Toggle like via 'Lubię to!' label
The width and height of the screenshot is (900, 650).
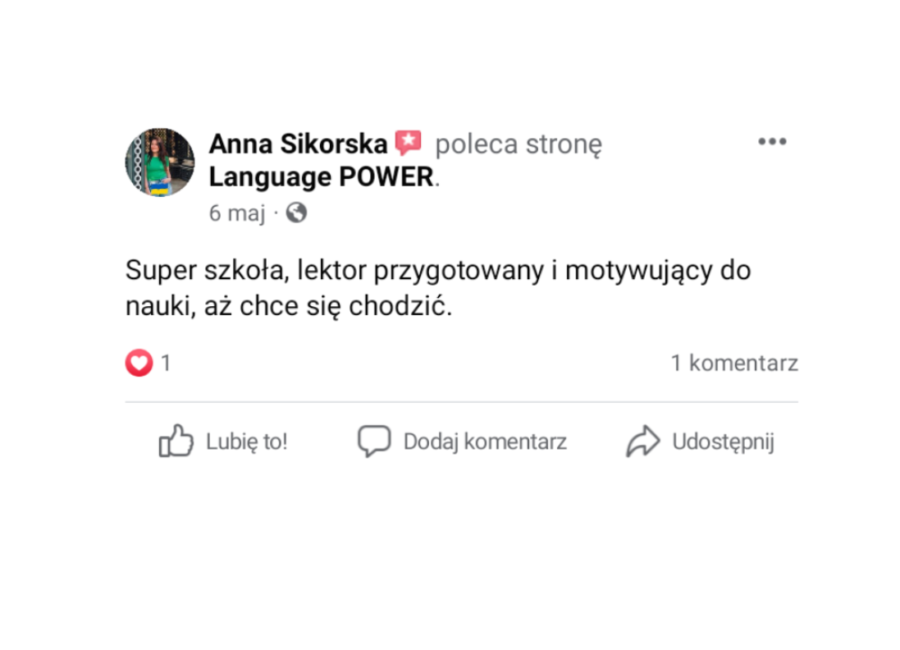tap(246, 442)
